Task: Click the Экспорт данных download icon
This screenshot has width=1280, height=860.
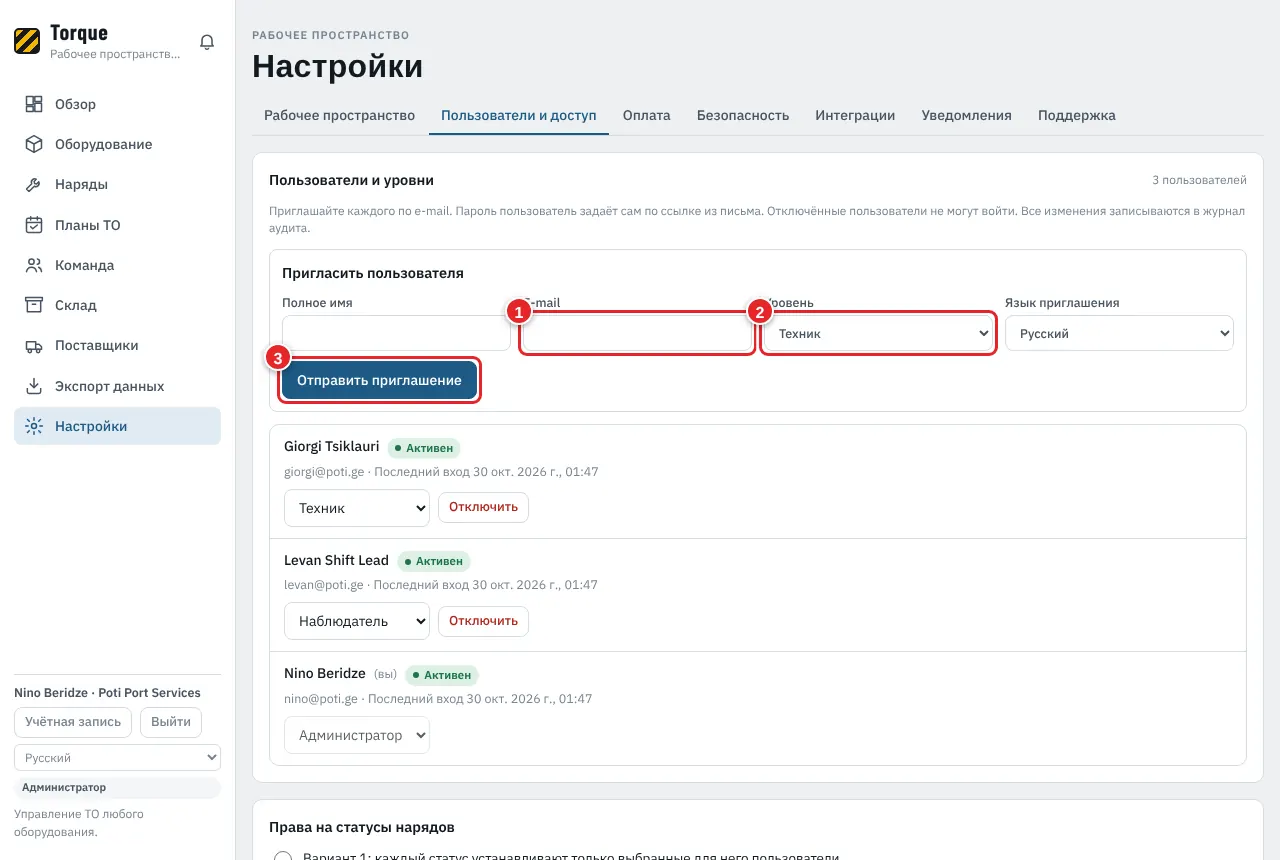Action: click(34, 386)
